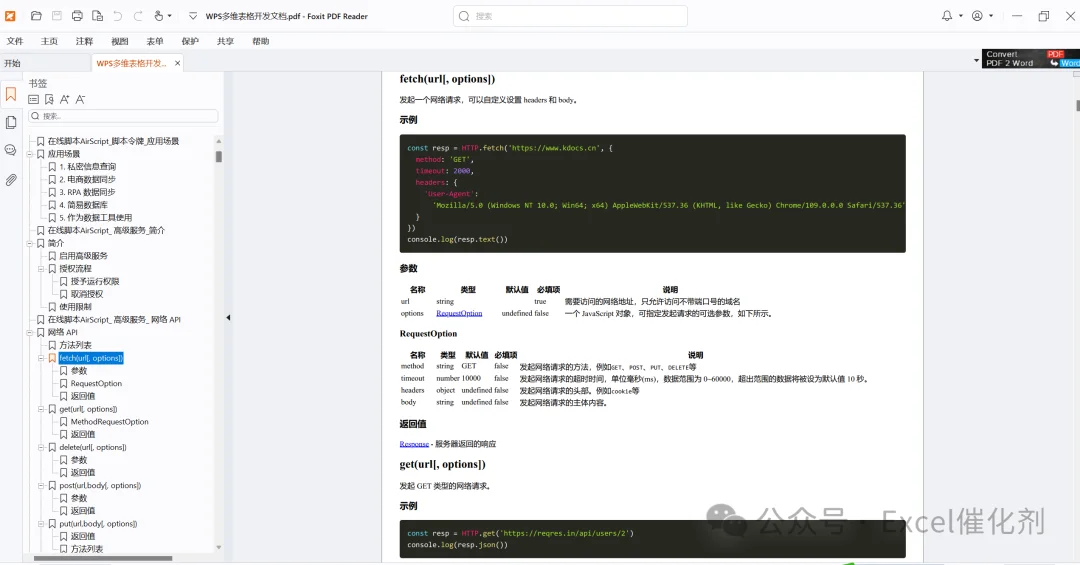Viewport: 1080px width, 565px height.
Task: Click the Print icon
Action: (x=77, y=16)
